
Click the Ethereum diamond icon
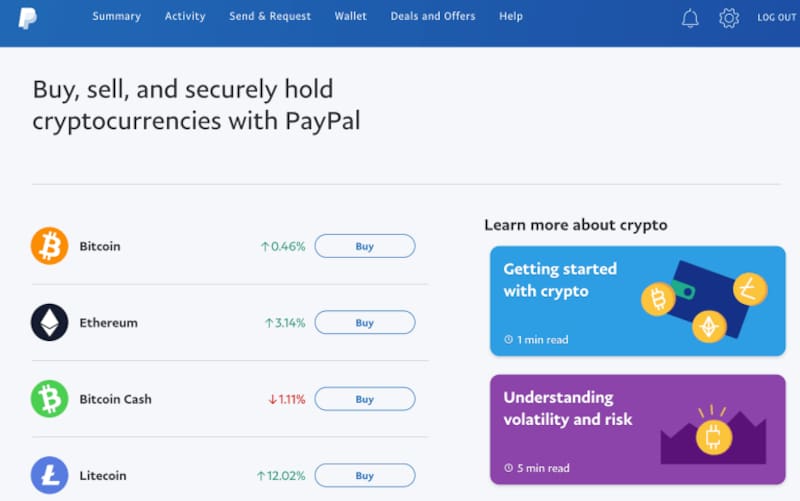49,323
